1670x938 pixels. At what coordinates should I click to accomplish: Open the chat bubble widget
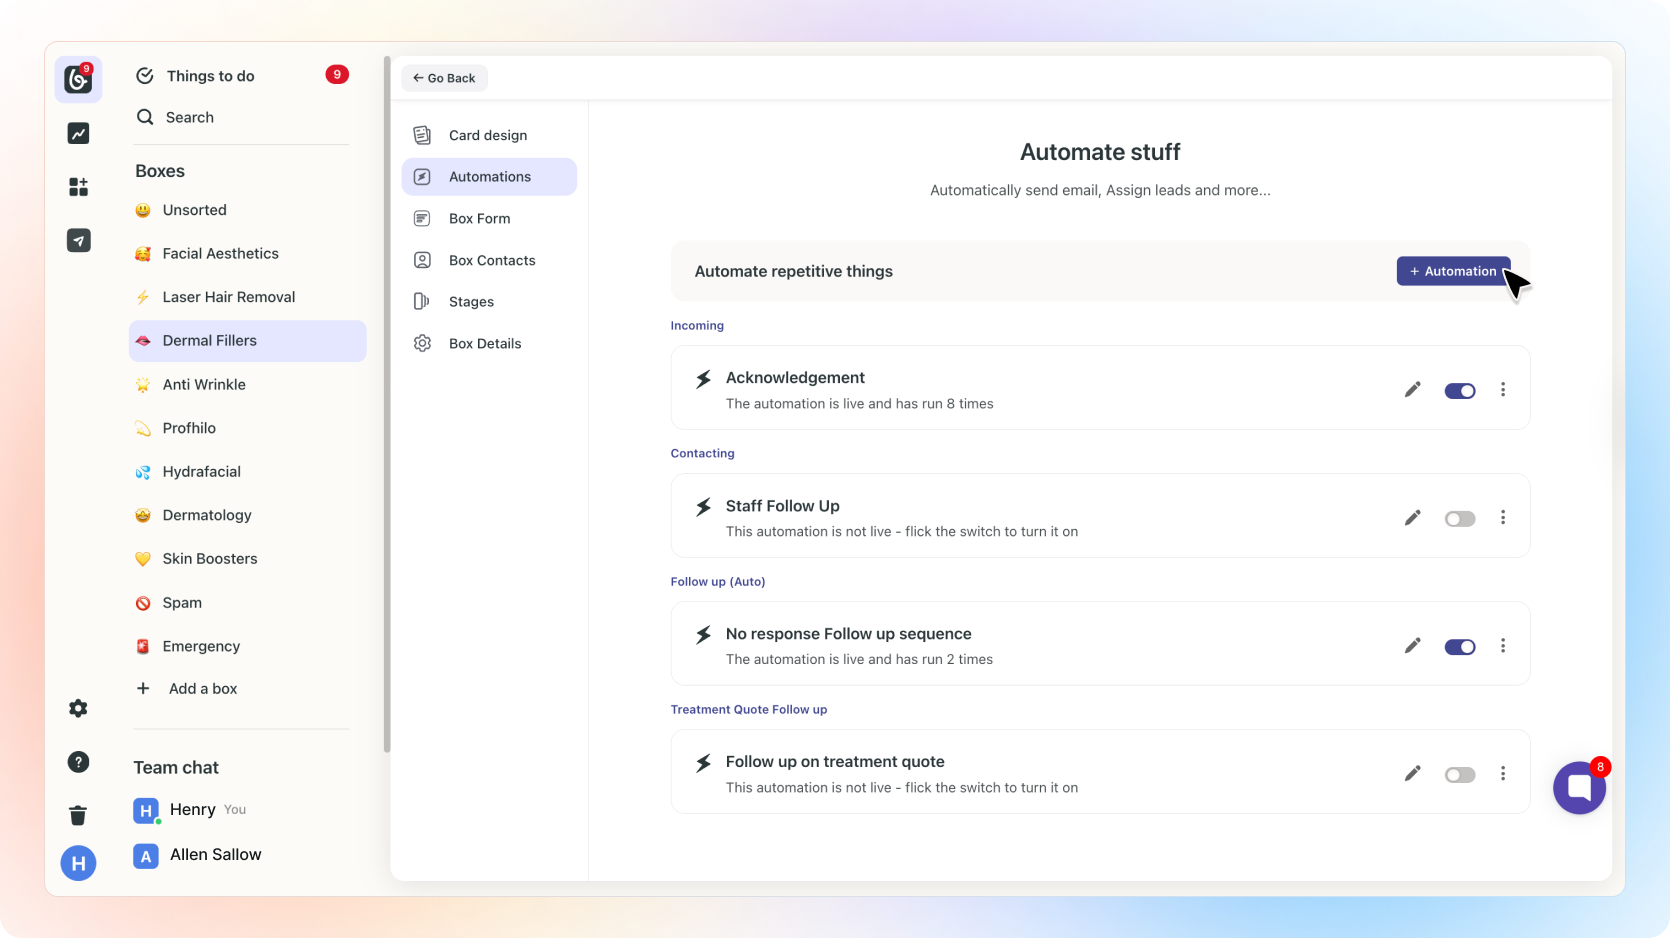1579,788
